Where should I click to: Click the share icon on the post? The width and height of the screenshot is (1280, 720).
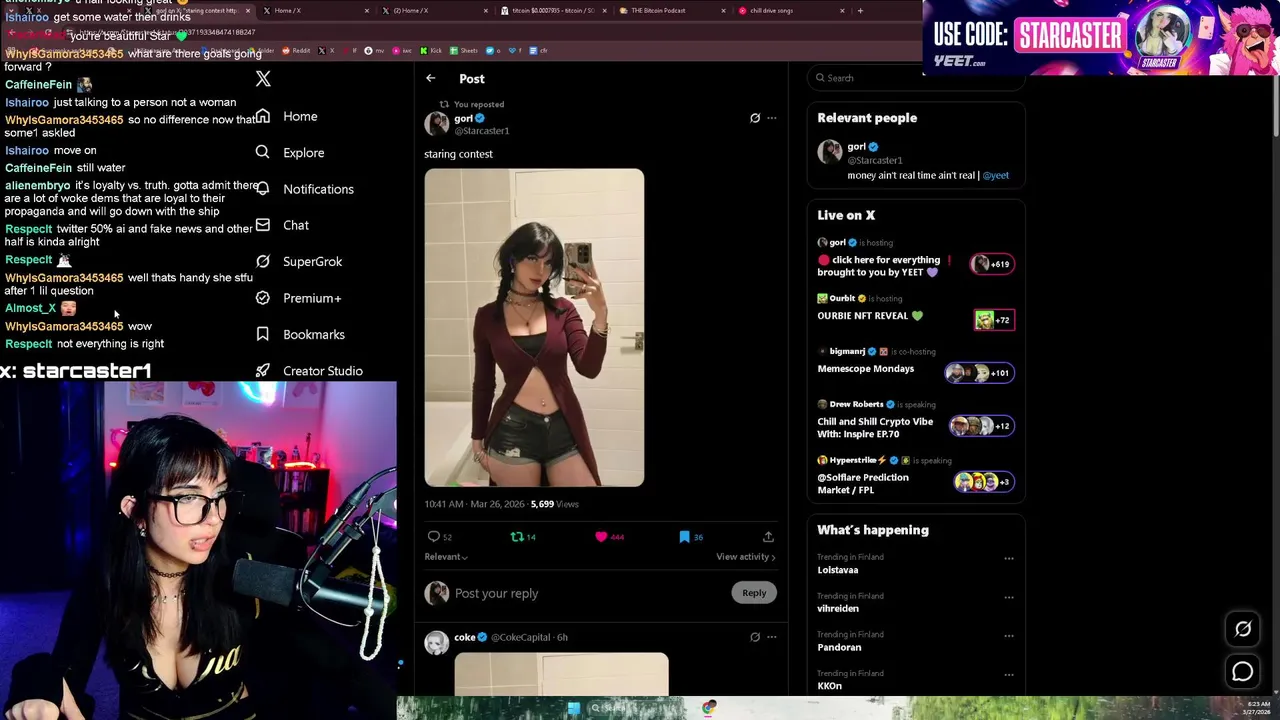pyautogui.click(x=768, y=537)
